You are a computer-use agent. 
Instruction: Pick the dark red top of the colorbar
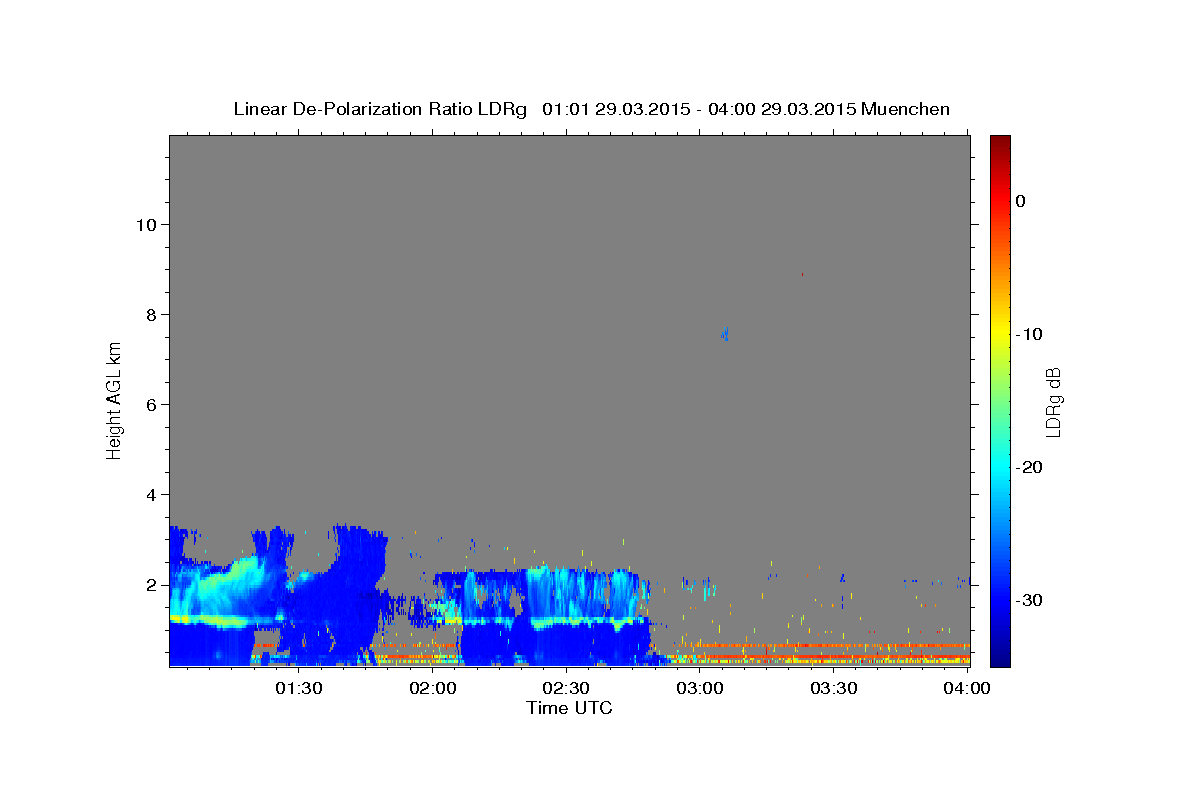pyautogui.click(x=1000, y=141)
